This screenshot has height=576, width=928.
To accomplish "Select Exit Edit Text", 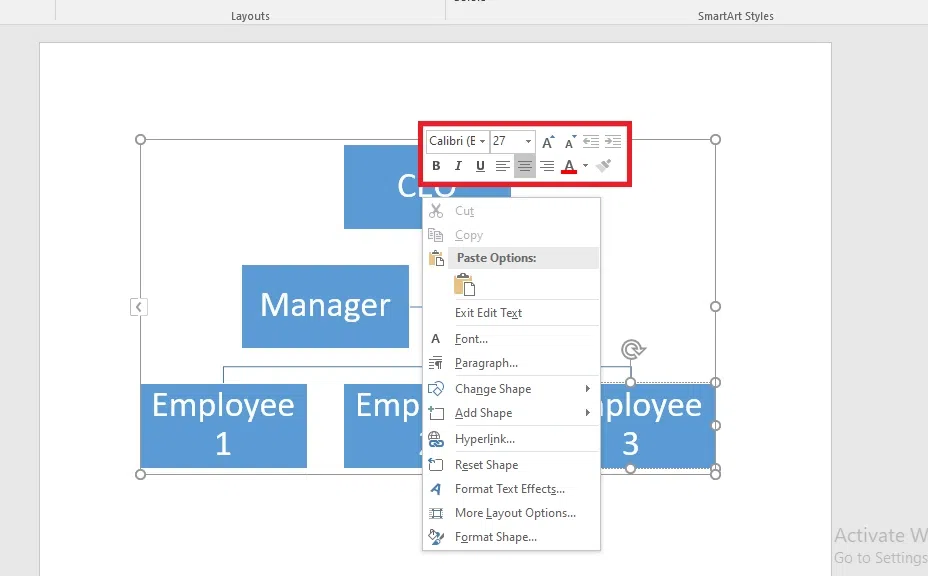I will [511, 313].
